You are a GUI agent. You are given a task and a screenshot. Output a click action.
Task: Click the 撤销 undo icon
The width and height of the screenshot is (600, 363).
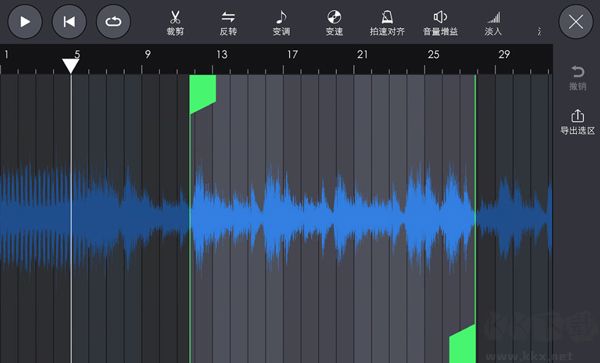(577, 78)
